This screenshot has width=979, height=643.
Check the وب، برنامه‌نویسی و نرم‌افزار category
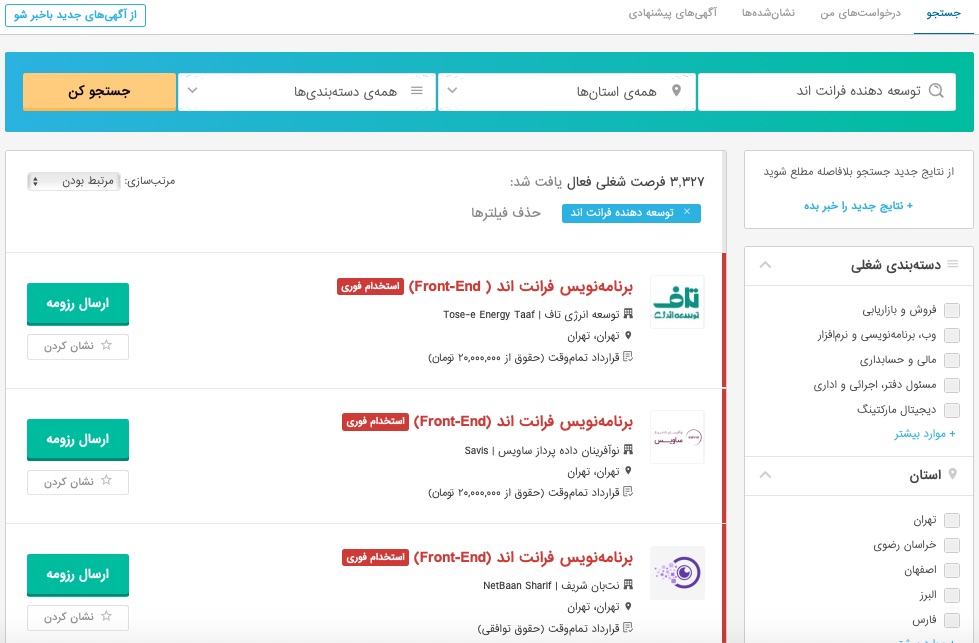point(952,335)
